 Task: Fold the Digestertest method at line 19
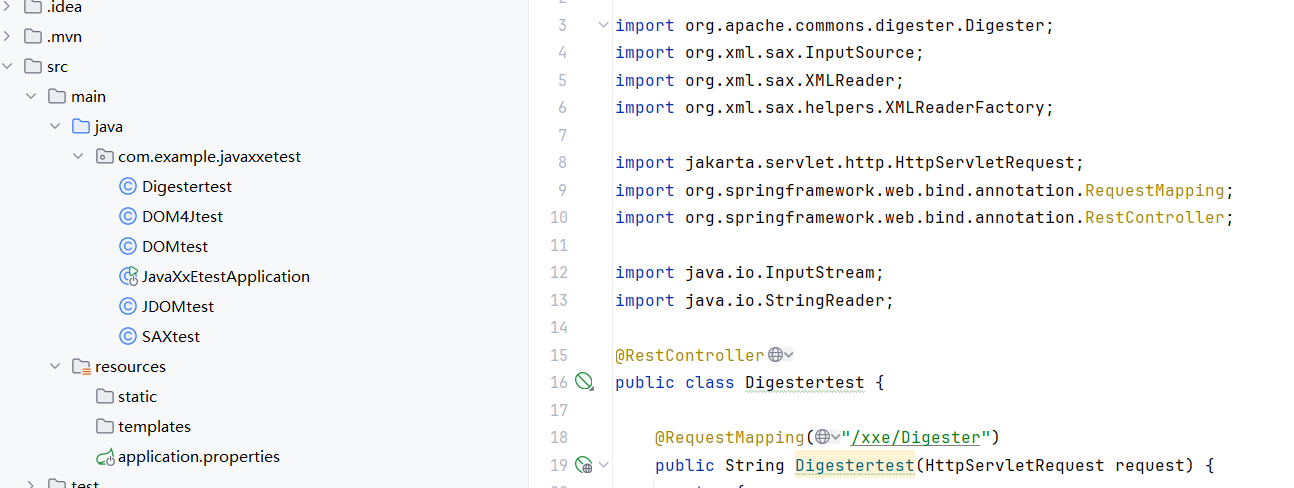click(x=603, y=465)
